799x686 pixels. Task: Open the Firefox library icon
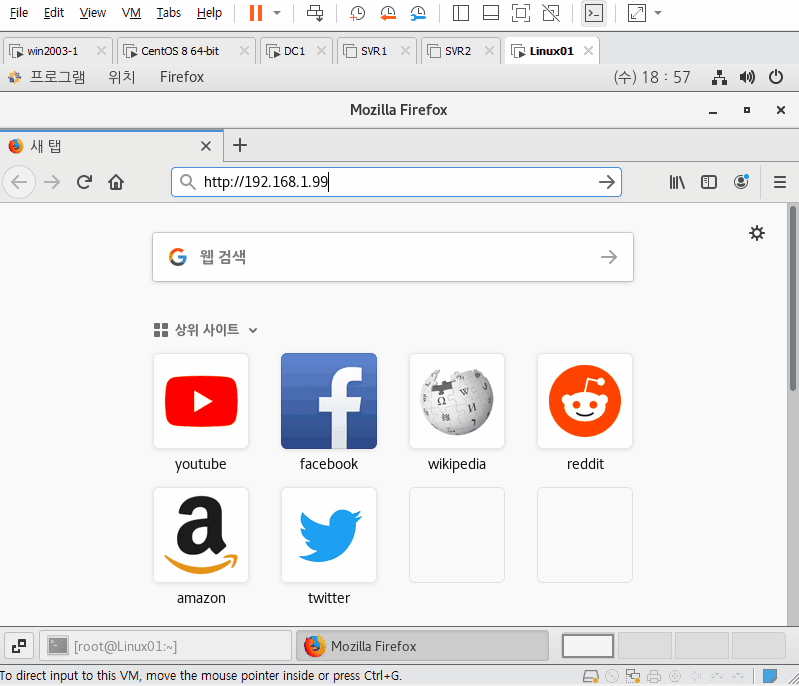pos(677,182)
